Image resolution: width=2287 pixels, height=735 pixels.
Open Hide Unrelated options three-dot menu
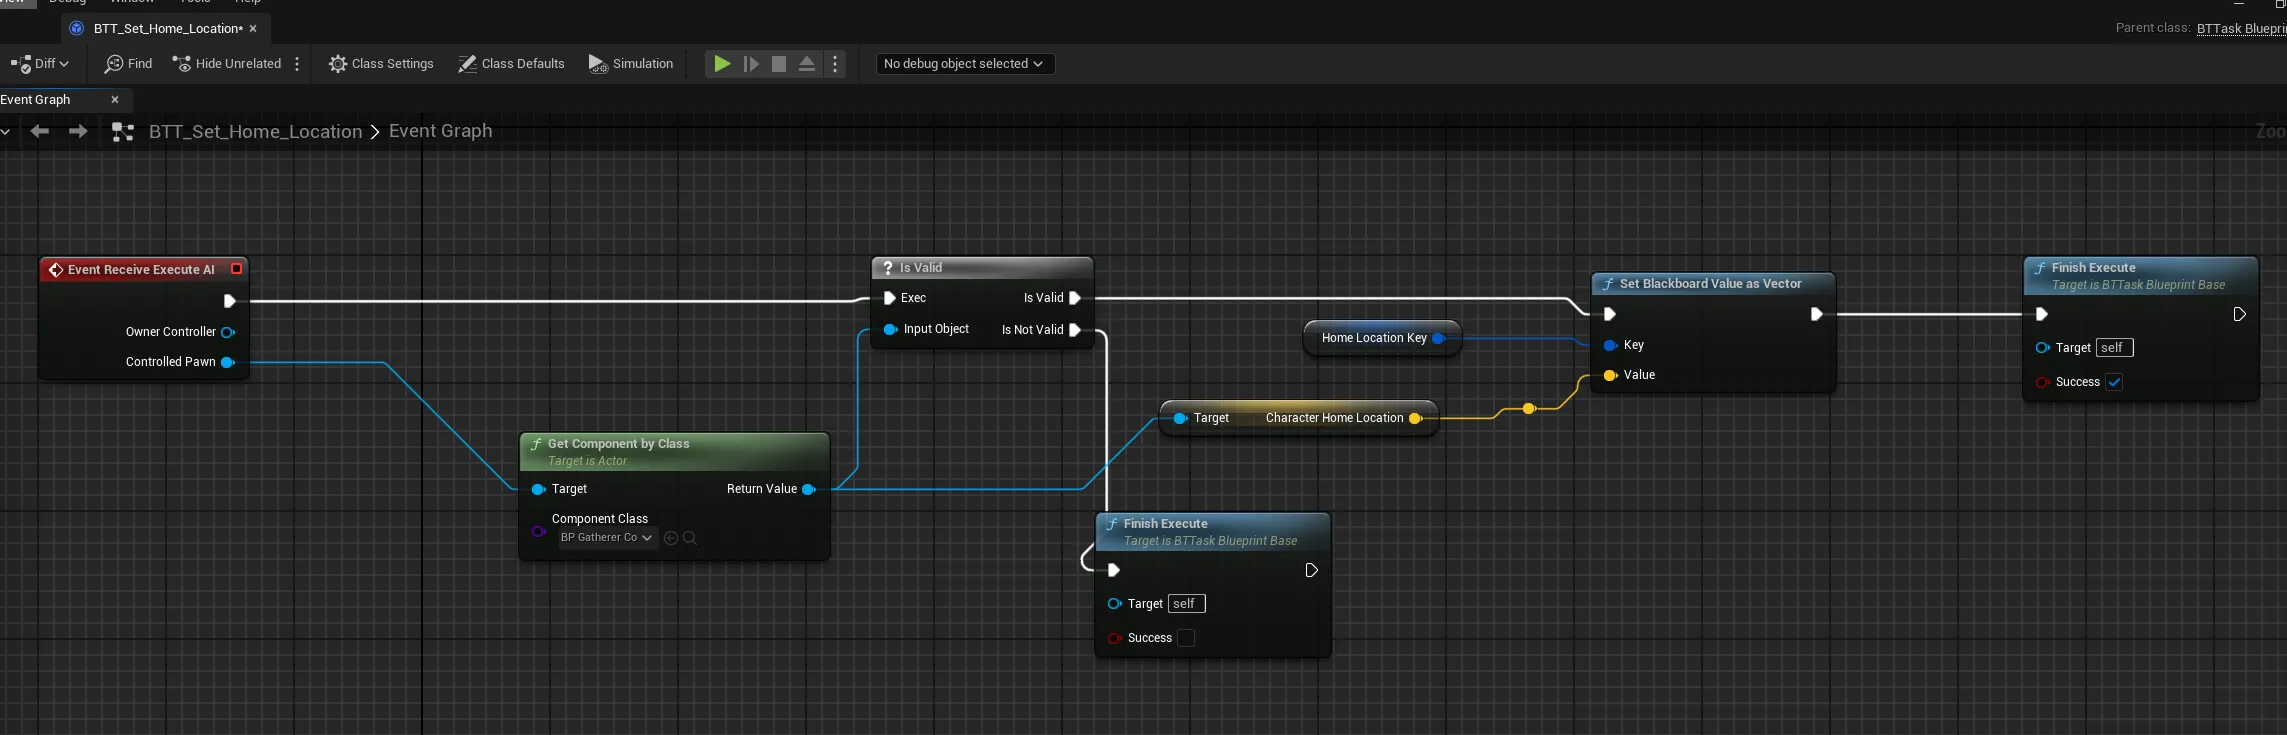pos(297,64)
